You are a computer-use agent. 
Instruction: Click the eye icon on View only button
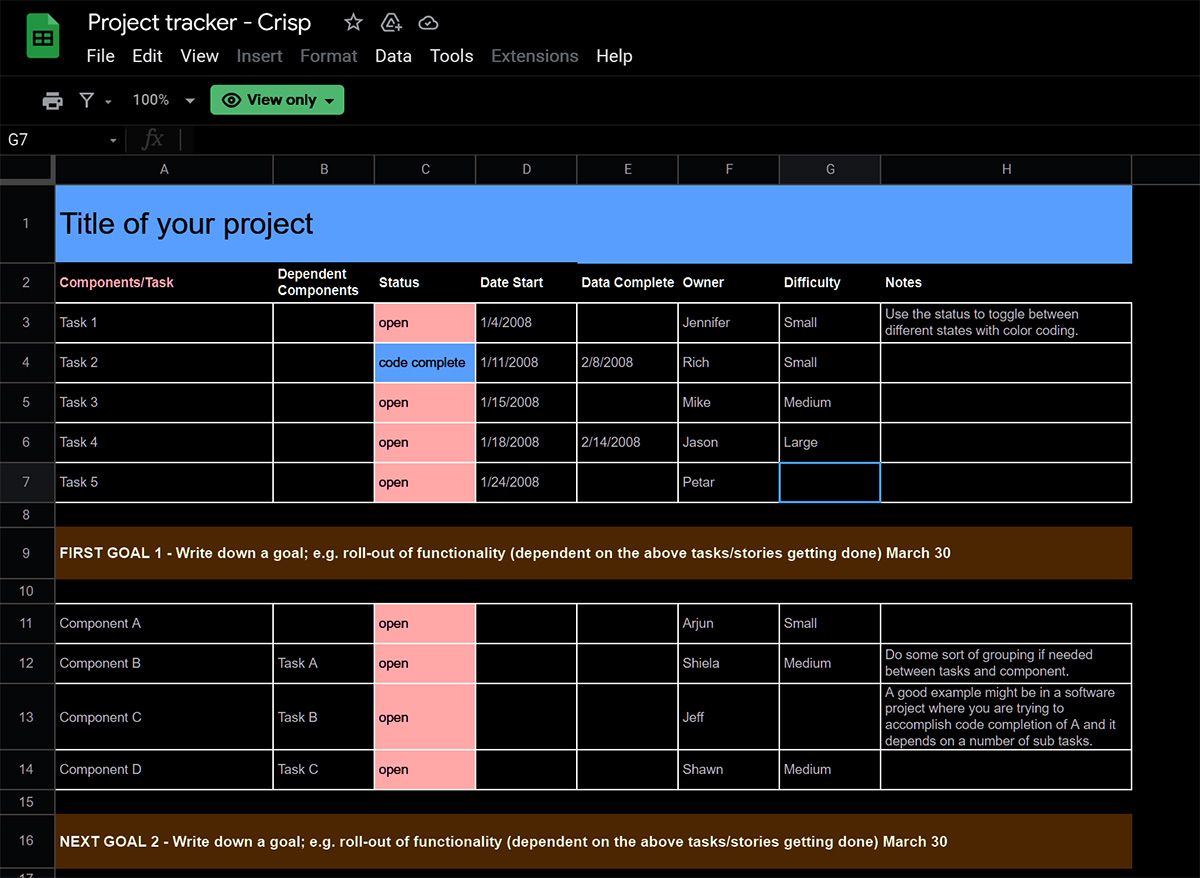tap(231, 100)
